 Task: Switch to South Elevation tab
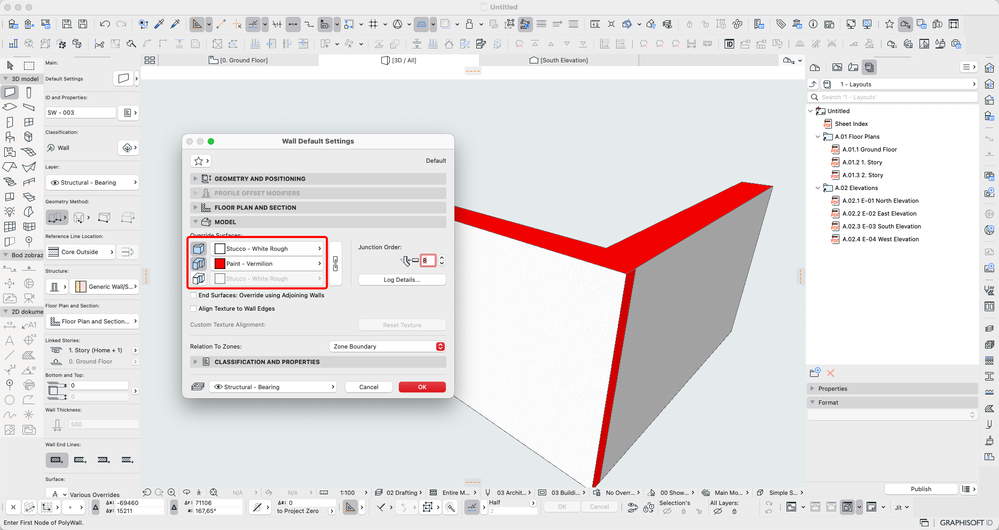(558, 60)
